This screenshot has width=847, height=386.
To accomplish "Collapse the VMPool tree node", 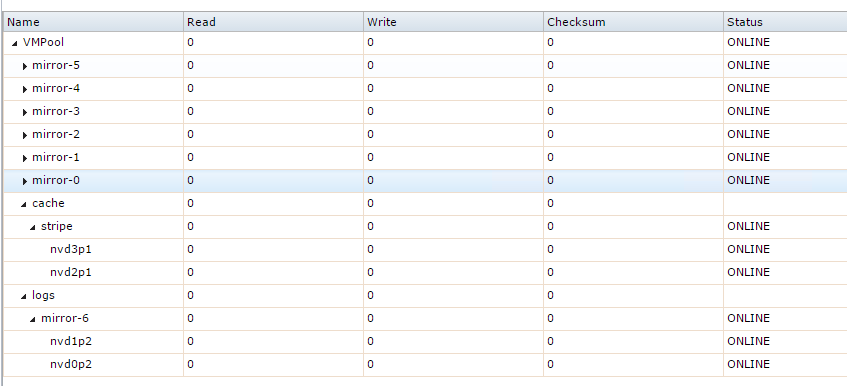I will point(15,43).
